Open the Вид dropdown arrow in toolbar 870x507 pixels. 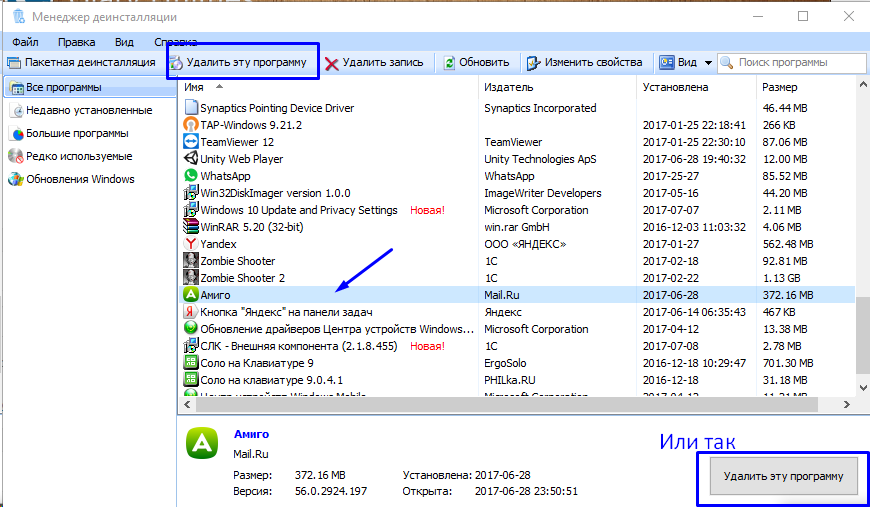tap(708, 62)
